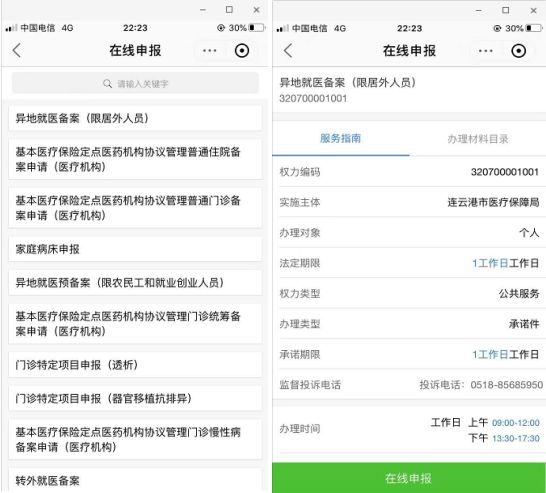This screenshot has height=493, width=546.
Task: Select 家庭病床申报 entry
Action: coord(135,249)
